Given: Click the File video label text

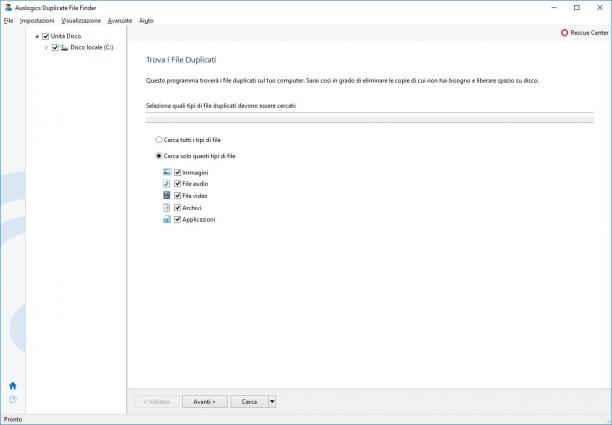Looking at the screenshot, I should (x=195, y=196).
